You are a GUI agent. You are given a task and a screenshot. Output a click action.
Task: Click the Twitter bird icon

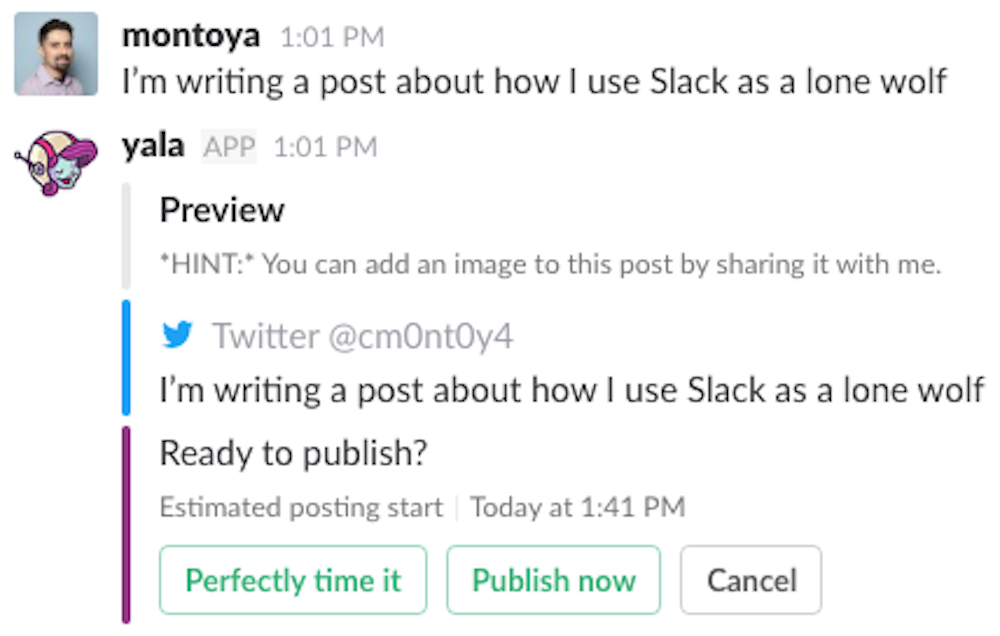177,335
